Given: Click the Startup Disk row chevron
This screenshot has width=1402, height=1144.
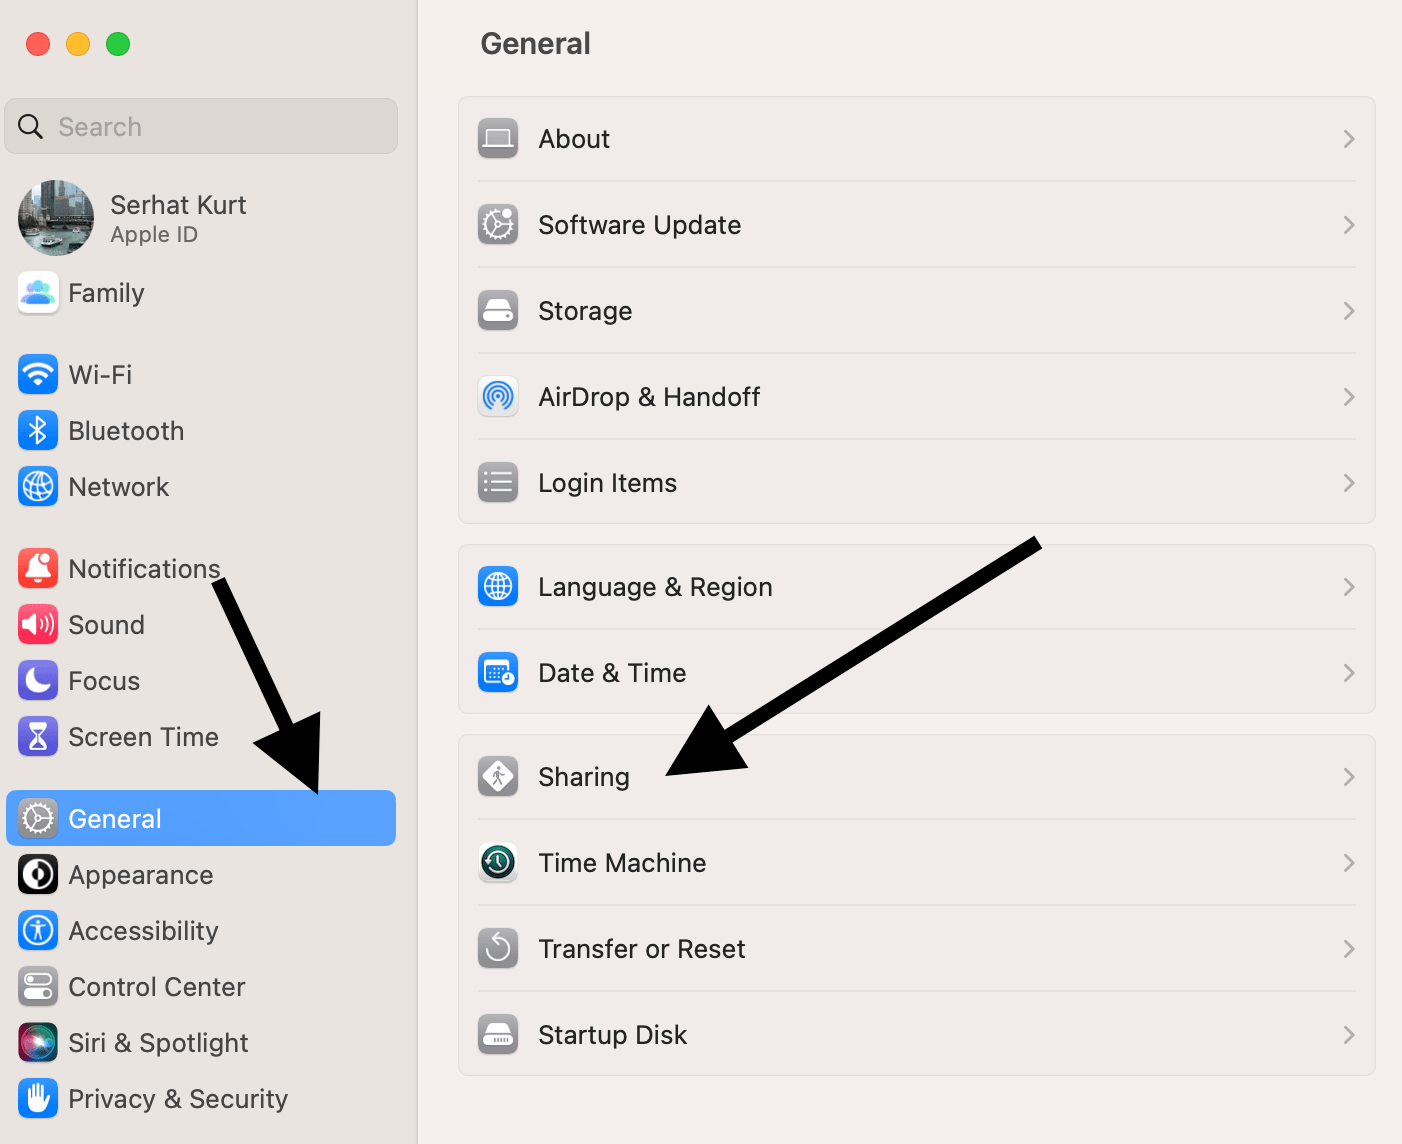Looking at the screenshot, I should [x=1349, y=1035].
